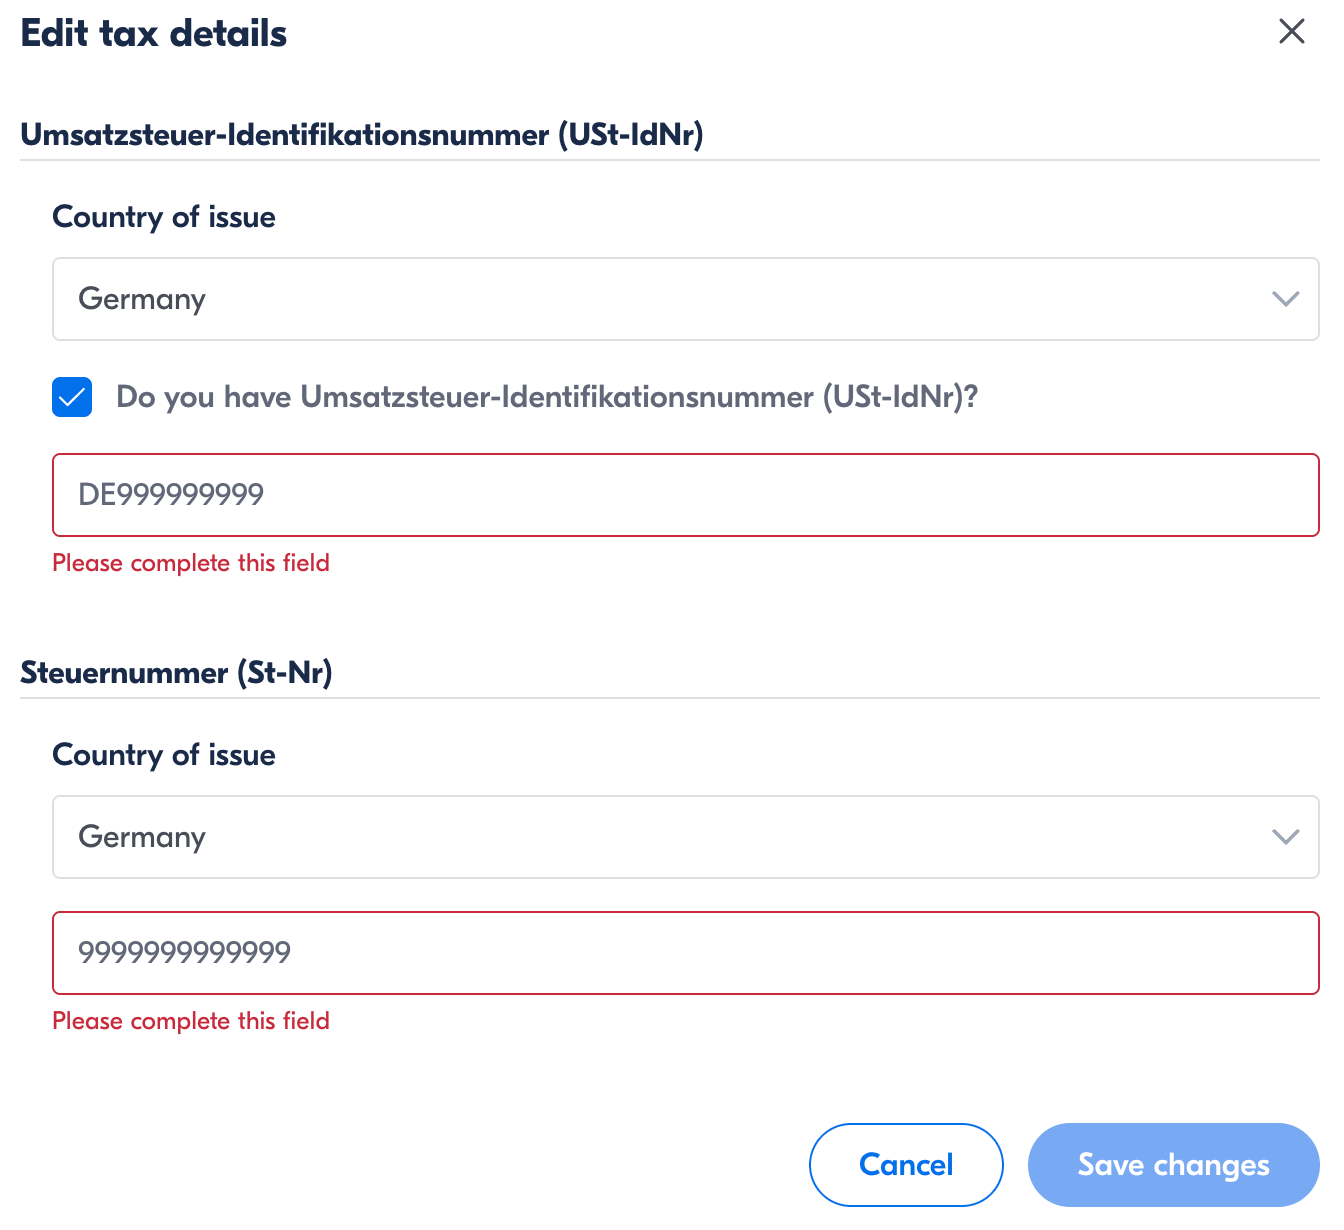This screenshot has width=1344, height=1230.
Task: Uncheck the USt-IdNr checkbox
Action: 72,397
